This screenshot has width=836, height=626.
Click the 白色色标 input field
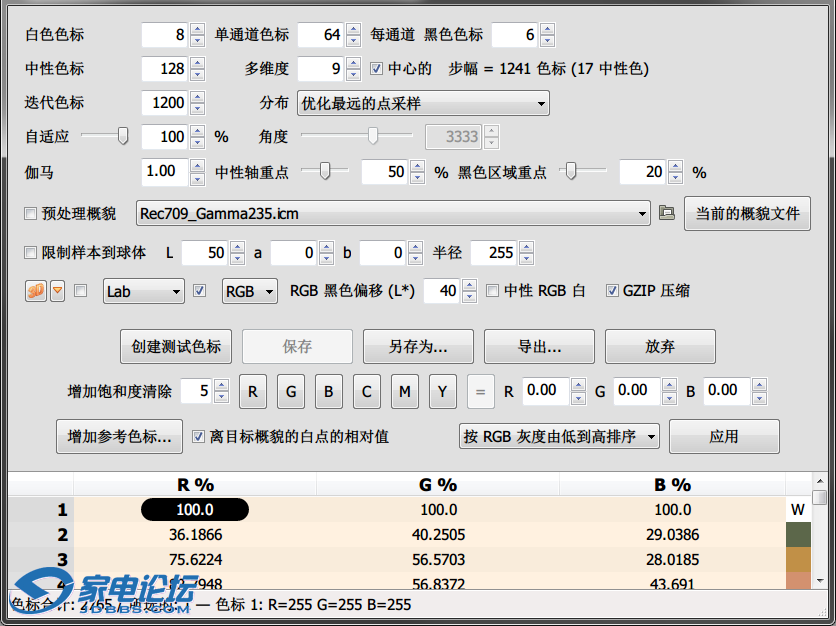(164, 35)
